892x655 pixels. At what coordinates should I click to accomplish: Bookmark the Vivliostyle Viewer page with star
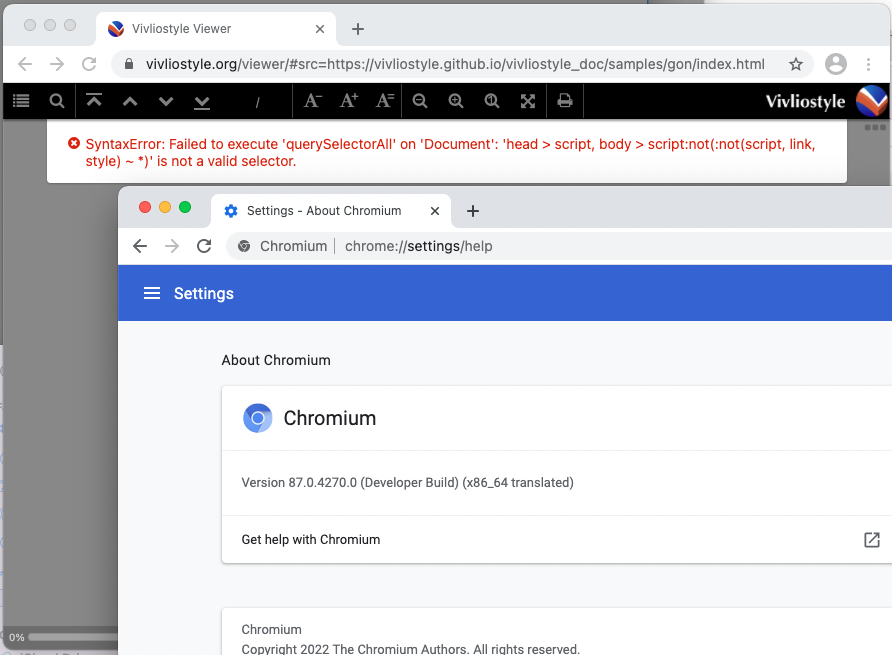[796, 64]
